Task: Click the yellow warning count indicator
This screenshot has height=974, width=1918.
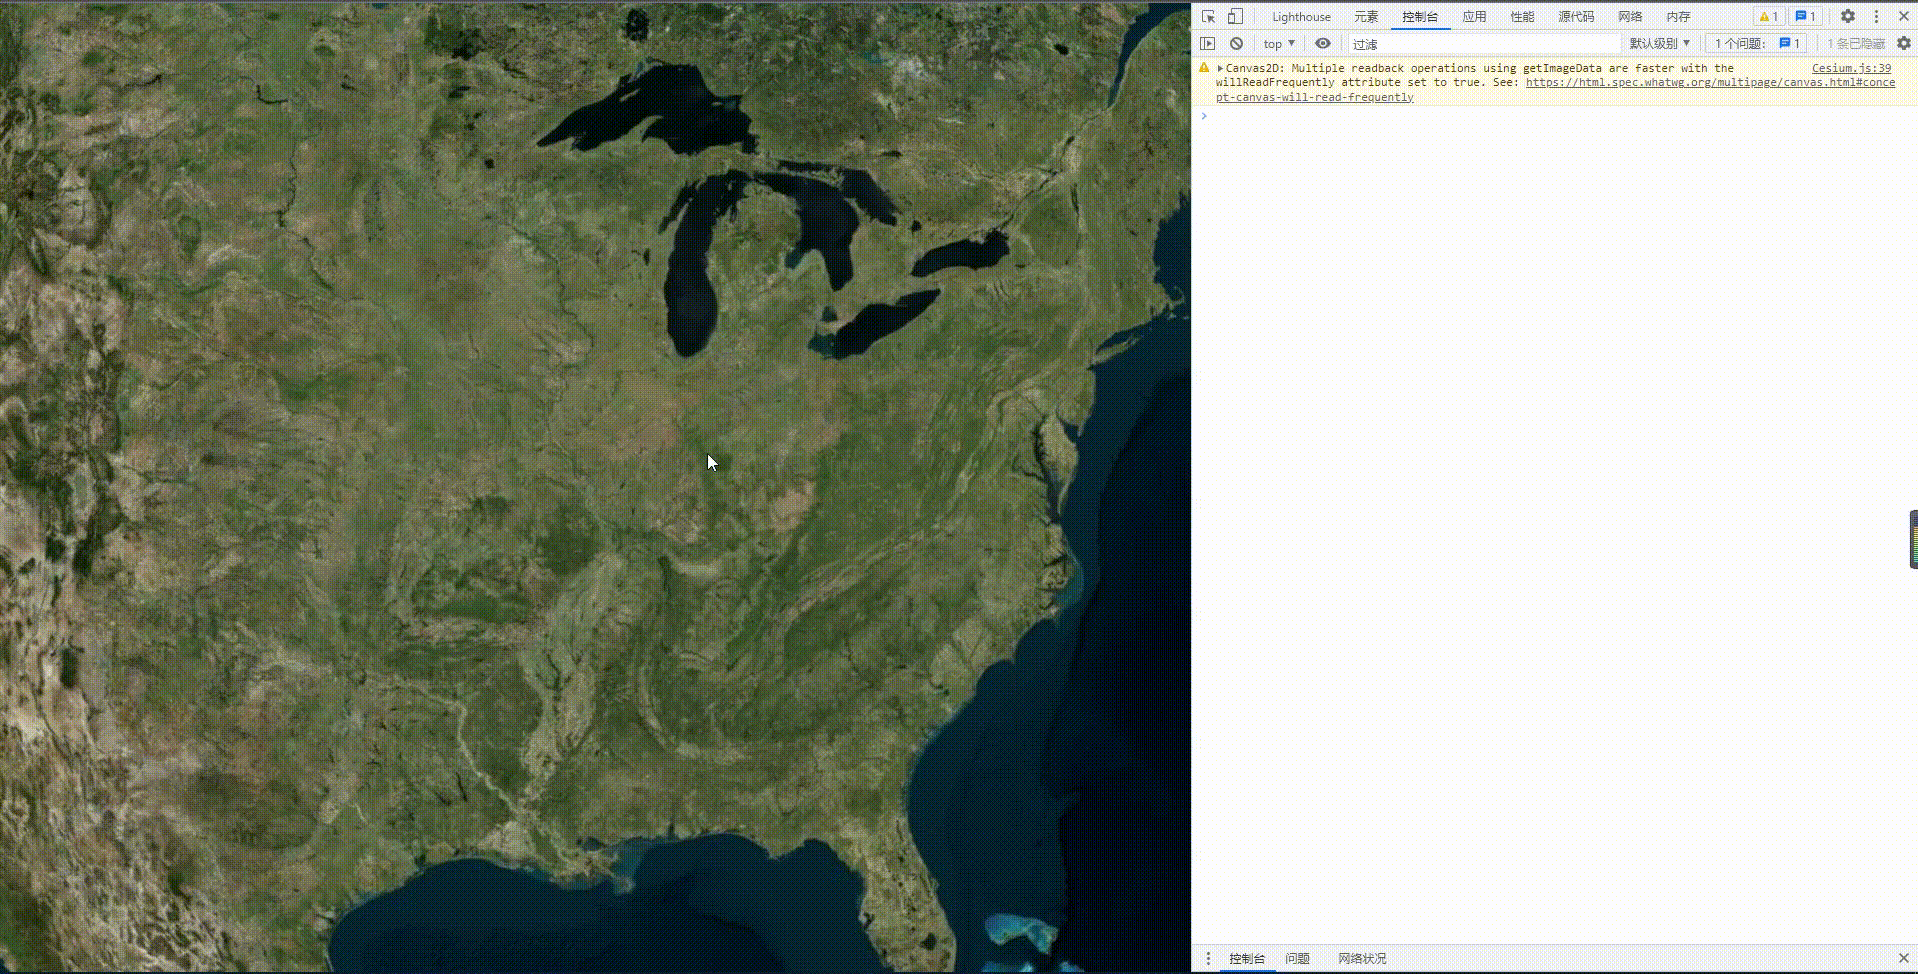Action: click(1769, 16)
